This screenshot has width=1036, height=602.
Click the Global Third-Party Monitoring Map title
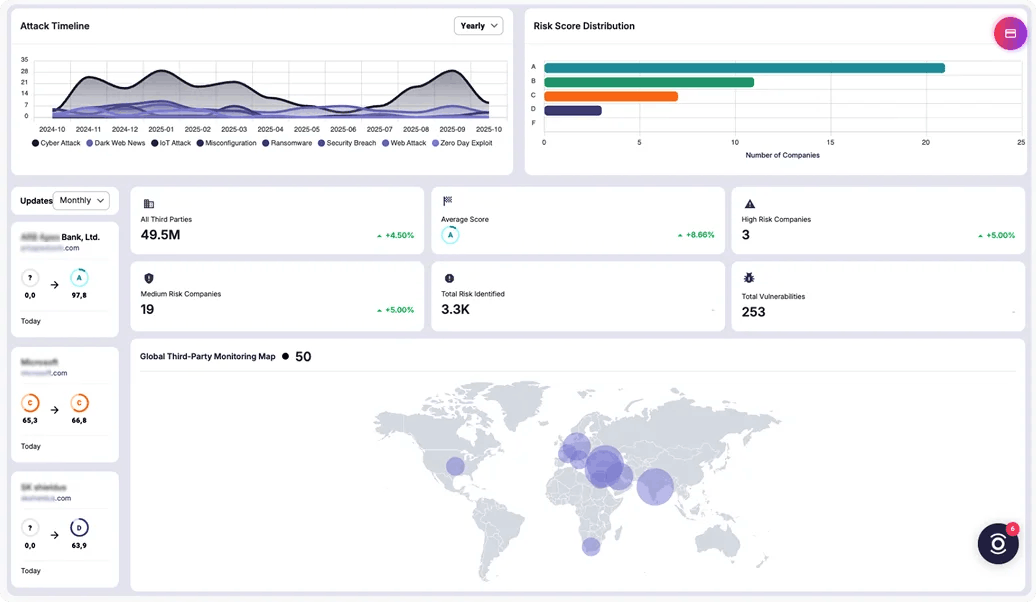207,356
